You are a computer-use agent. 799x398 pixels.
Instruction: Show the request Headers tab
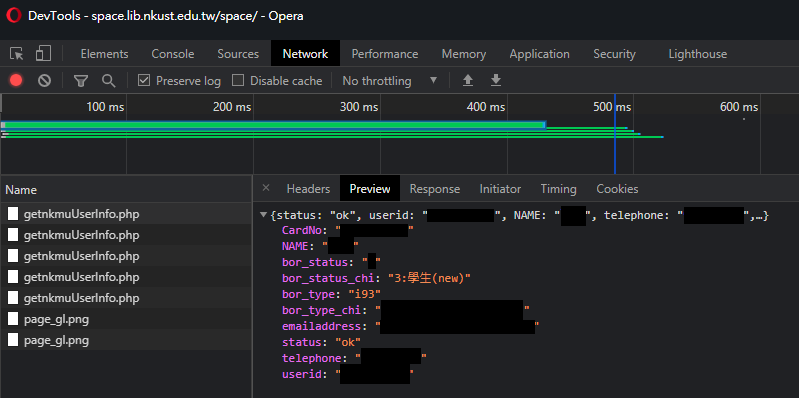click(x=308, y=189)
